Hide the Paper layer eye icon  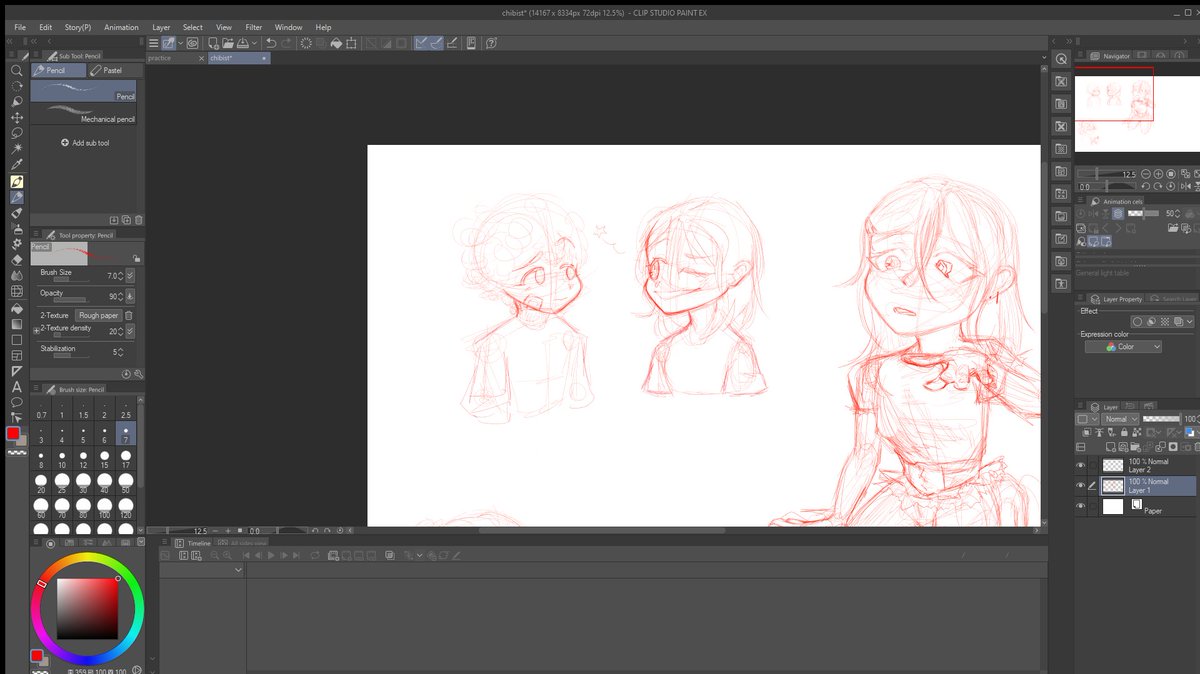coord(1080,507)
